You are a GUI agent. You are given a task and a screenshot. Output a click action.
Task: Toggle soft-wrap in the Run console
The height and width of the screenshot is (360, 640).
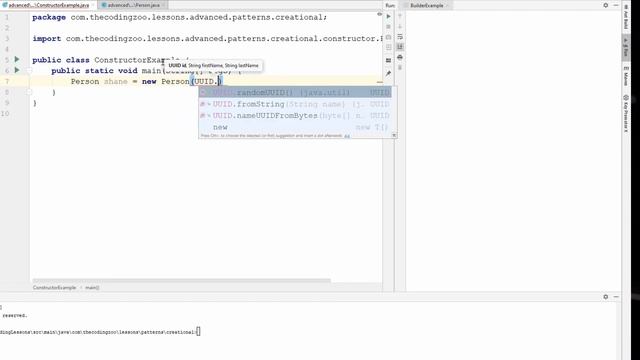click(400, 37)
